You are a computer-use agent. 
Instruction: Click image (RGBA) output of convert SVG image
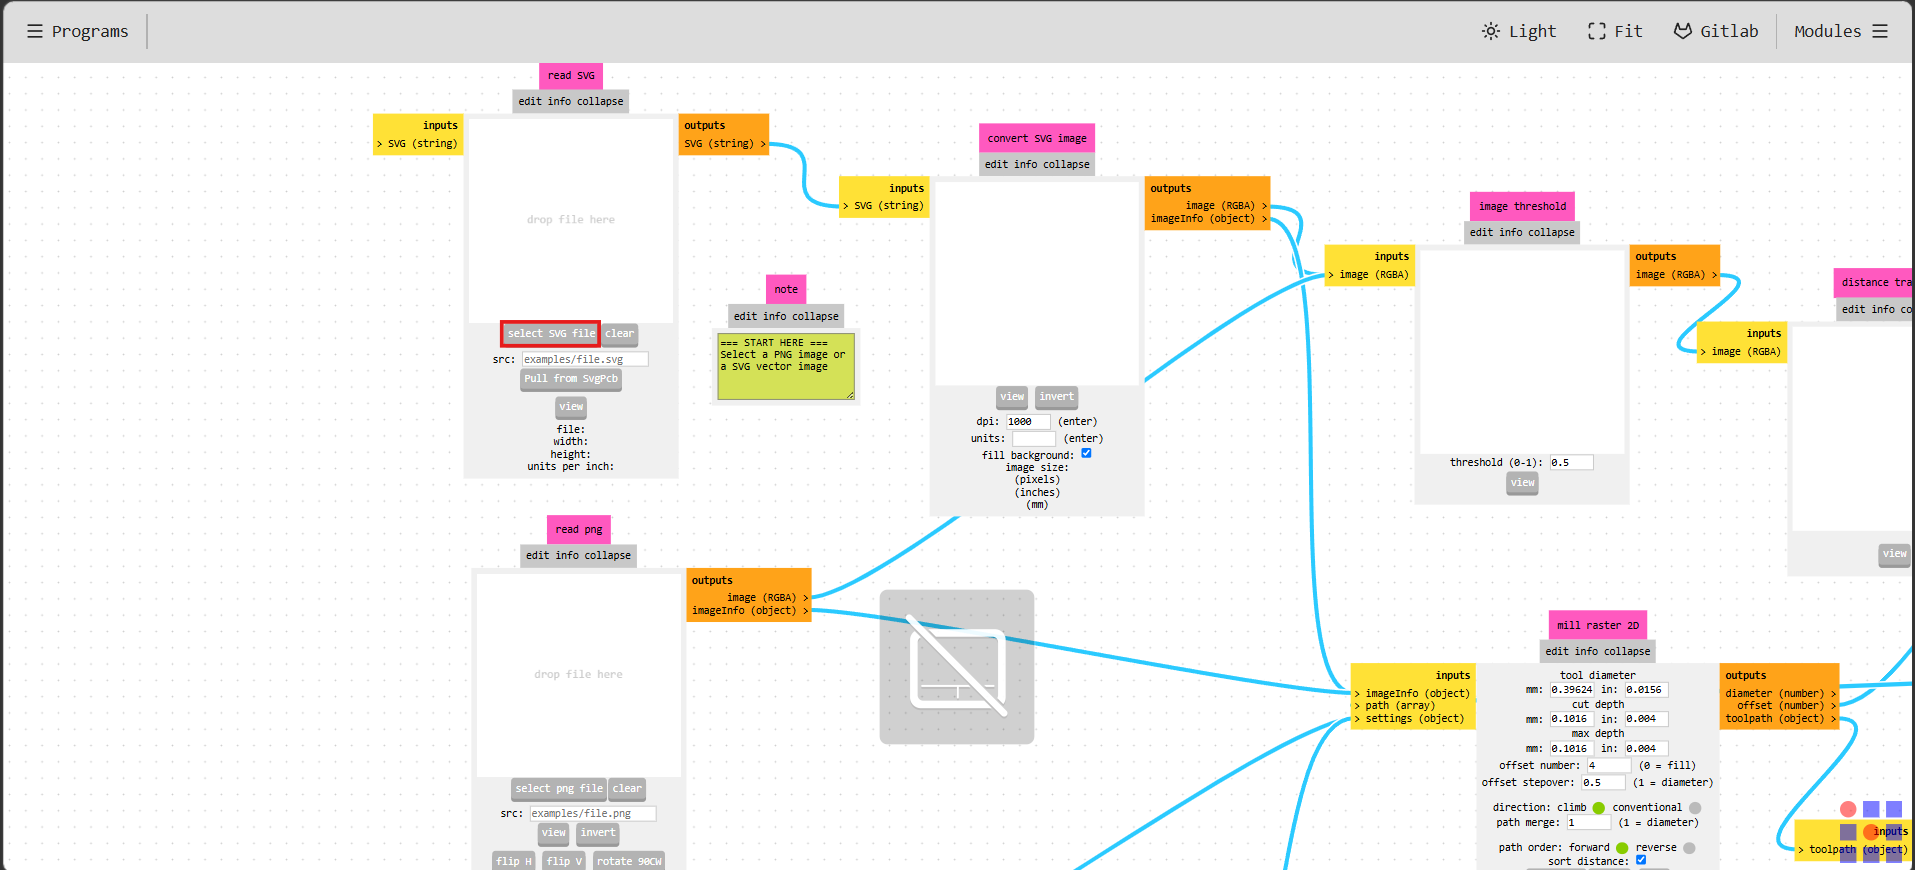click(x=1226, y=206)
